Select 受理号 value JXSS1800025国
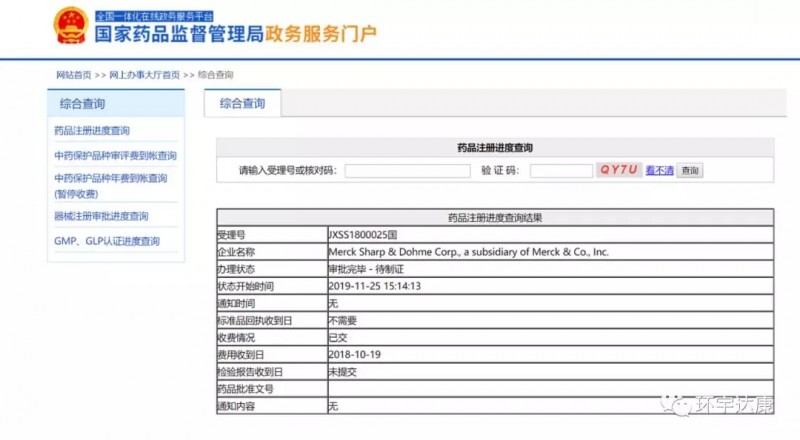 (363, 235)
